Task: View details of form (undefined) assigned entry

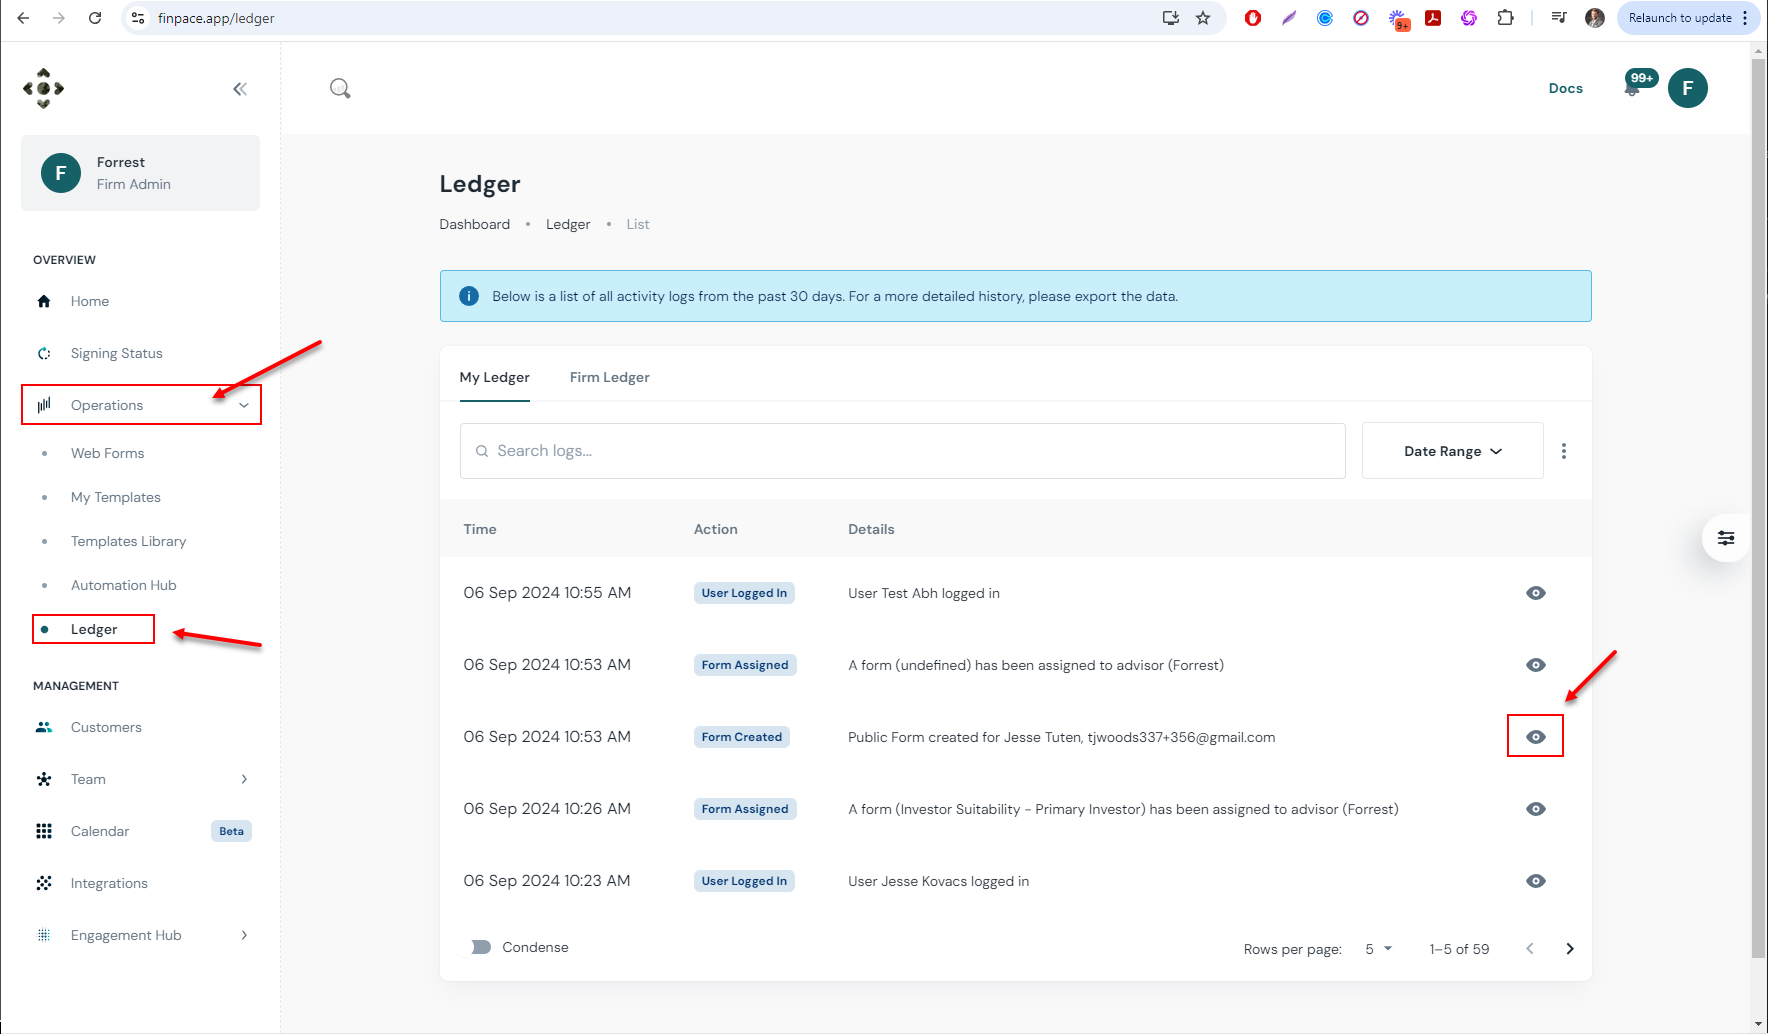Action: point(1536,665)
